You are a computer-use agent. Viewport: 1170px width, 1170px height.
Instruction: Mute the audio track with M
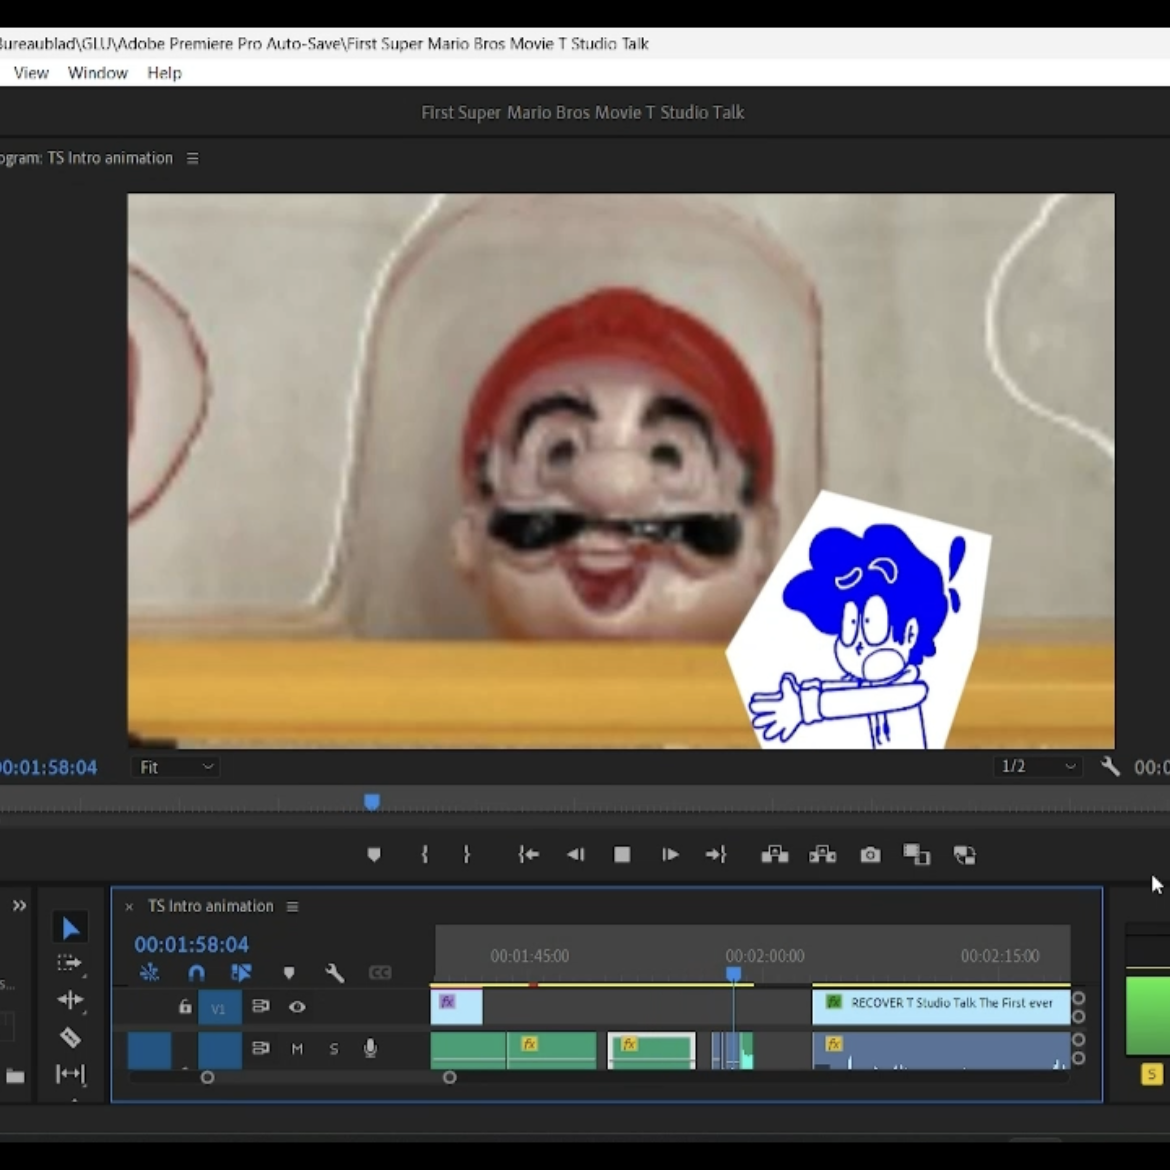(297, 1048)
